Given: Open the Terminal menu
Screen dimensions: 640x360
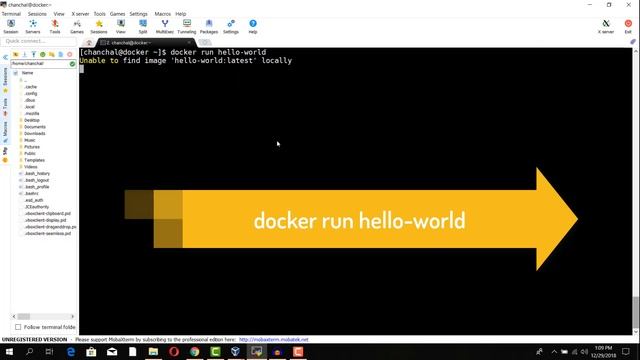Looking at the screenshot, I should (x=11, y=14).
